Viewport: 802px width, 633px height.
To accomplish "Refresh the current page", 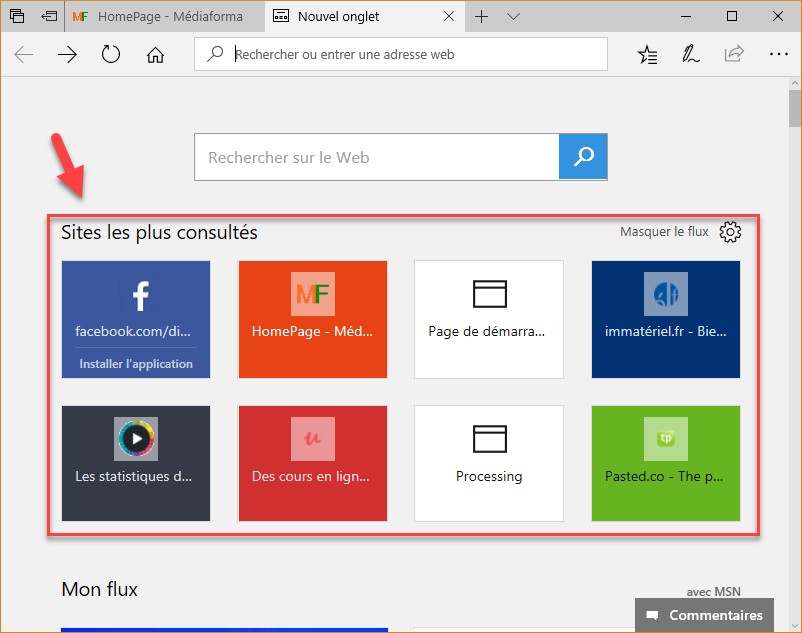I will pyautogui.click(x=111, y=55).
